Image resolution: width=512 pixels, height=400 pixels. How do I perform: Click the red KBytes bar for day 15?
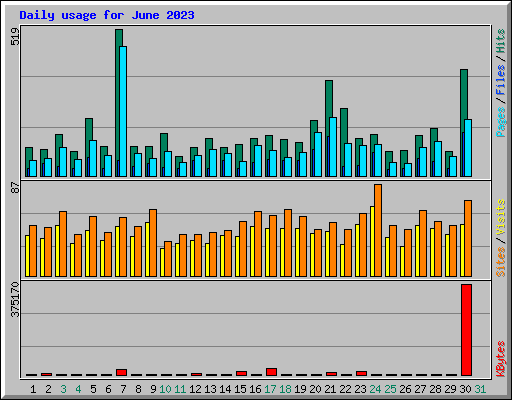(241, 373)
